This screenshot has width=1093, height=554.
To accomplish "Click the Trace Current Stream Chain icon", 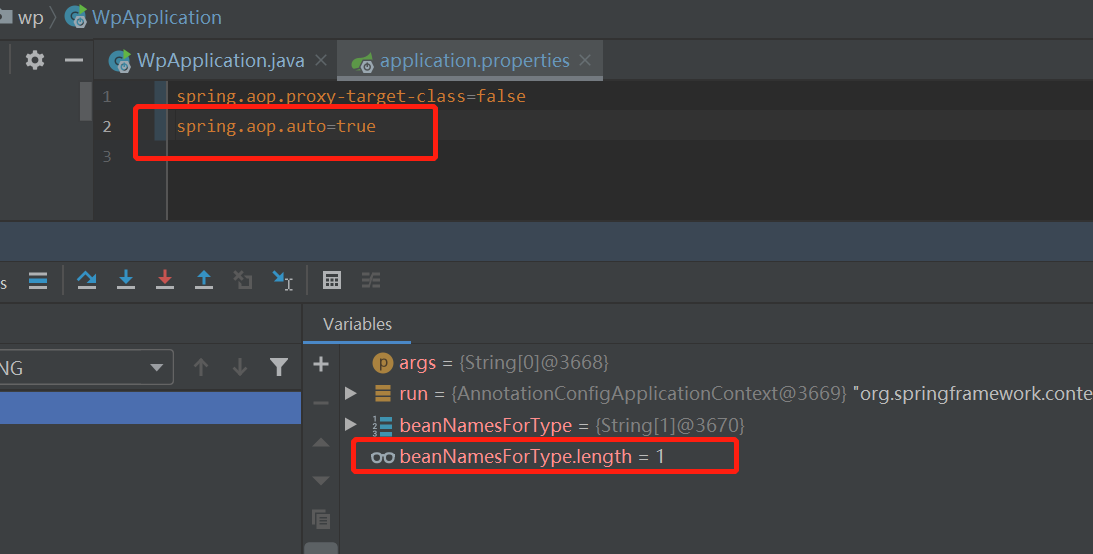I will 371,280.
